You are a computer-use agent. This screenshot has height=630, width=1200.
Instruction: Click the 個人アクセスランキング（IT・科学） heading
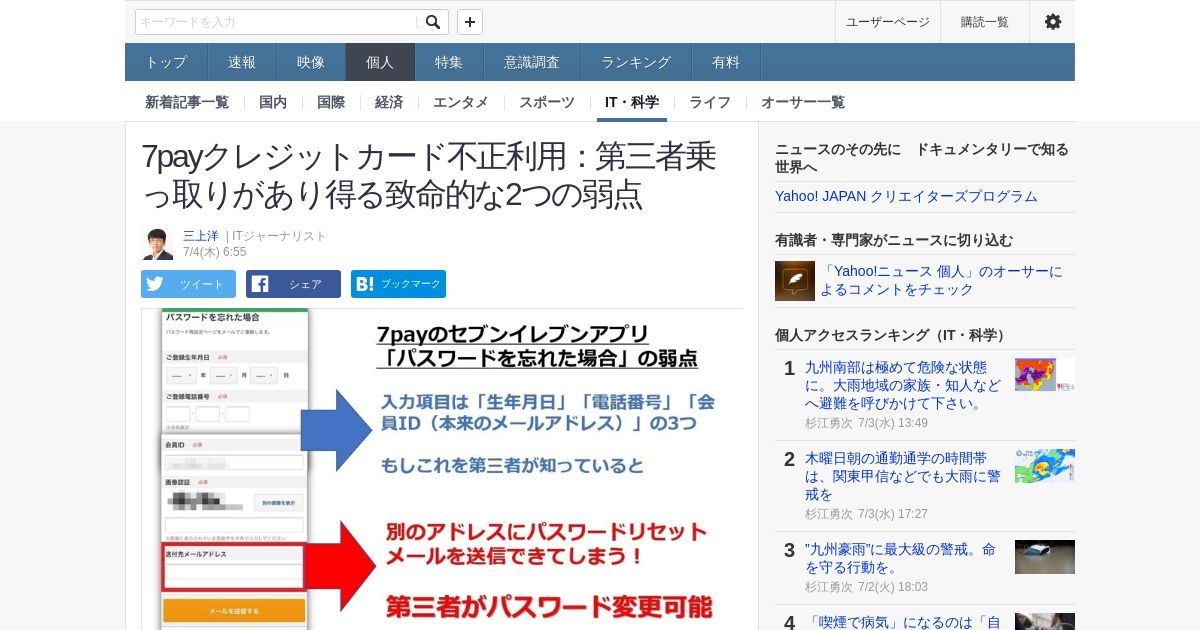click(x=893, y=334)
